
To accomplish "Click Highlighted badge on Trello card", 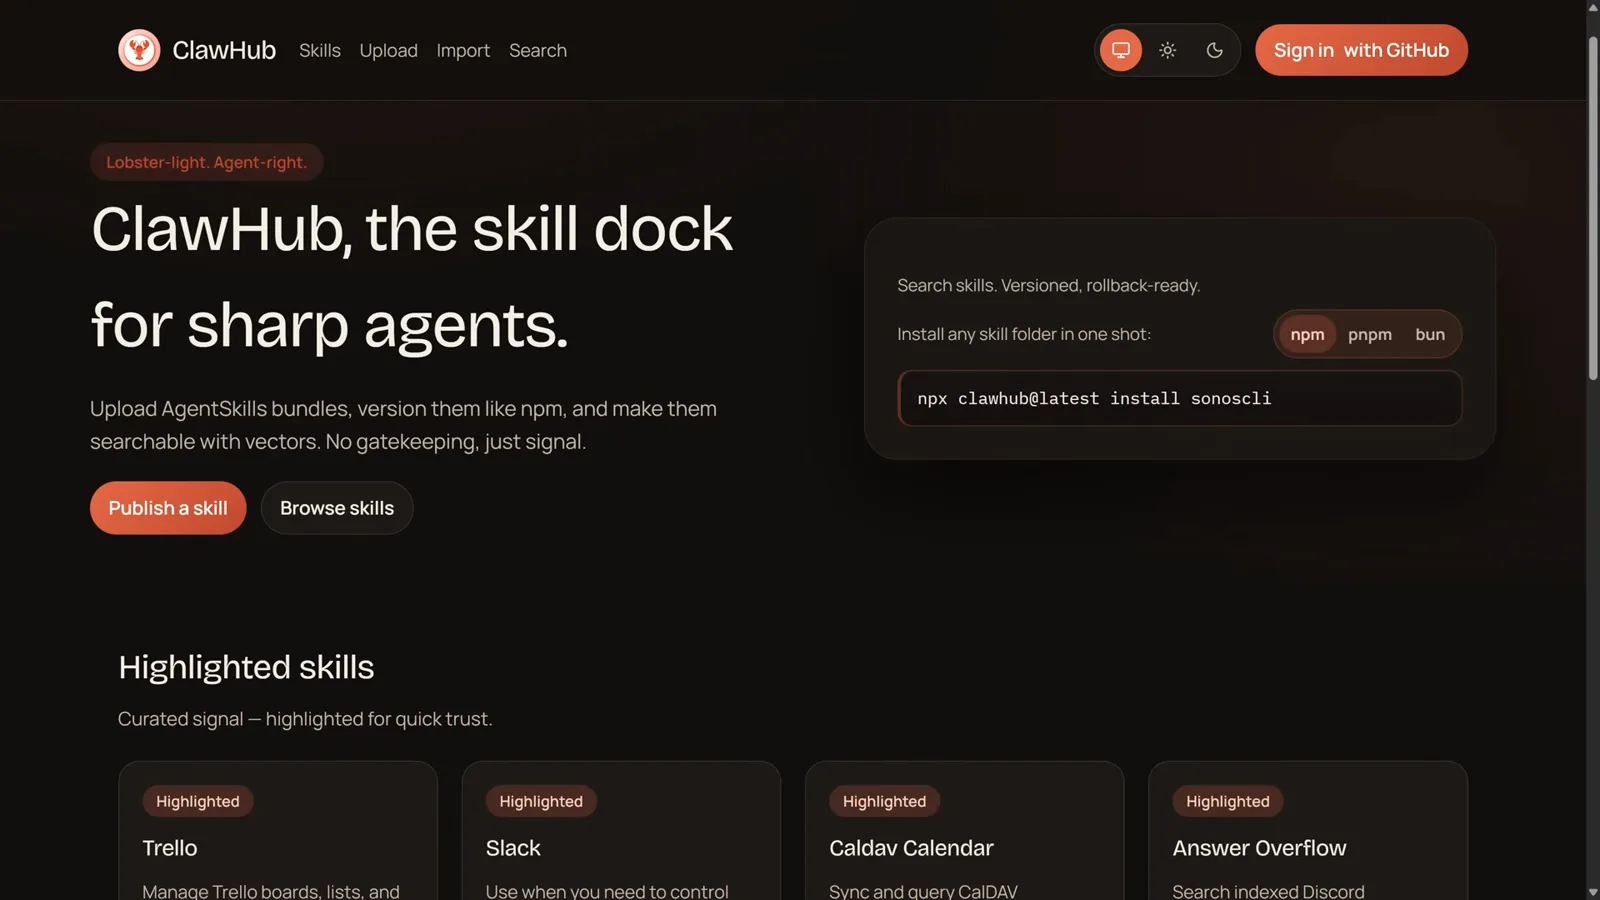I will click(198, 801).
